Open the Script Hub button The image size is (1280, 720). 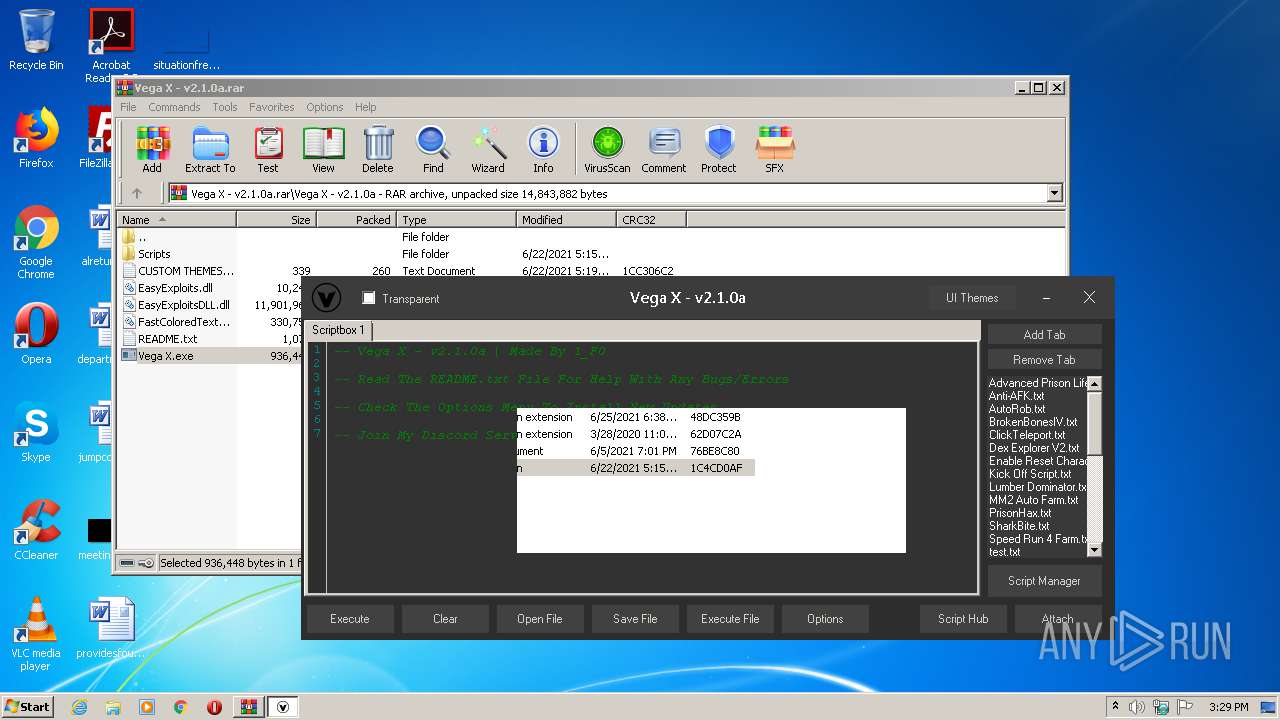[963, 619]
